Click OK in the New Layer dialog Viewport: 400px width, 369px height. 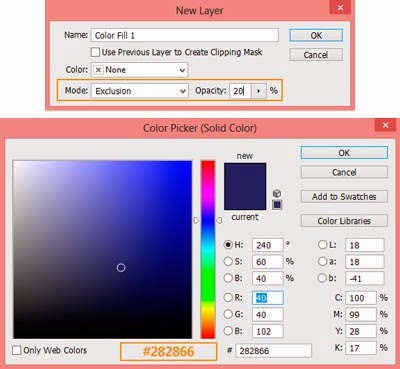[316, 35]
